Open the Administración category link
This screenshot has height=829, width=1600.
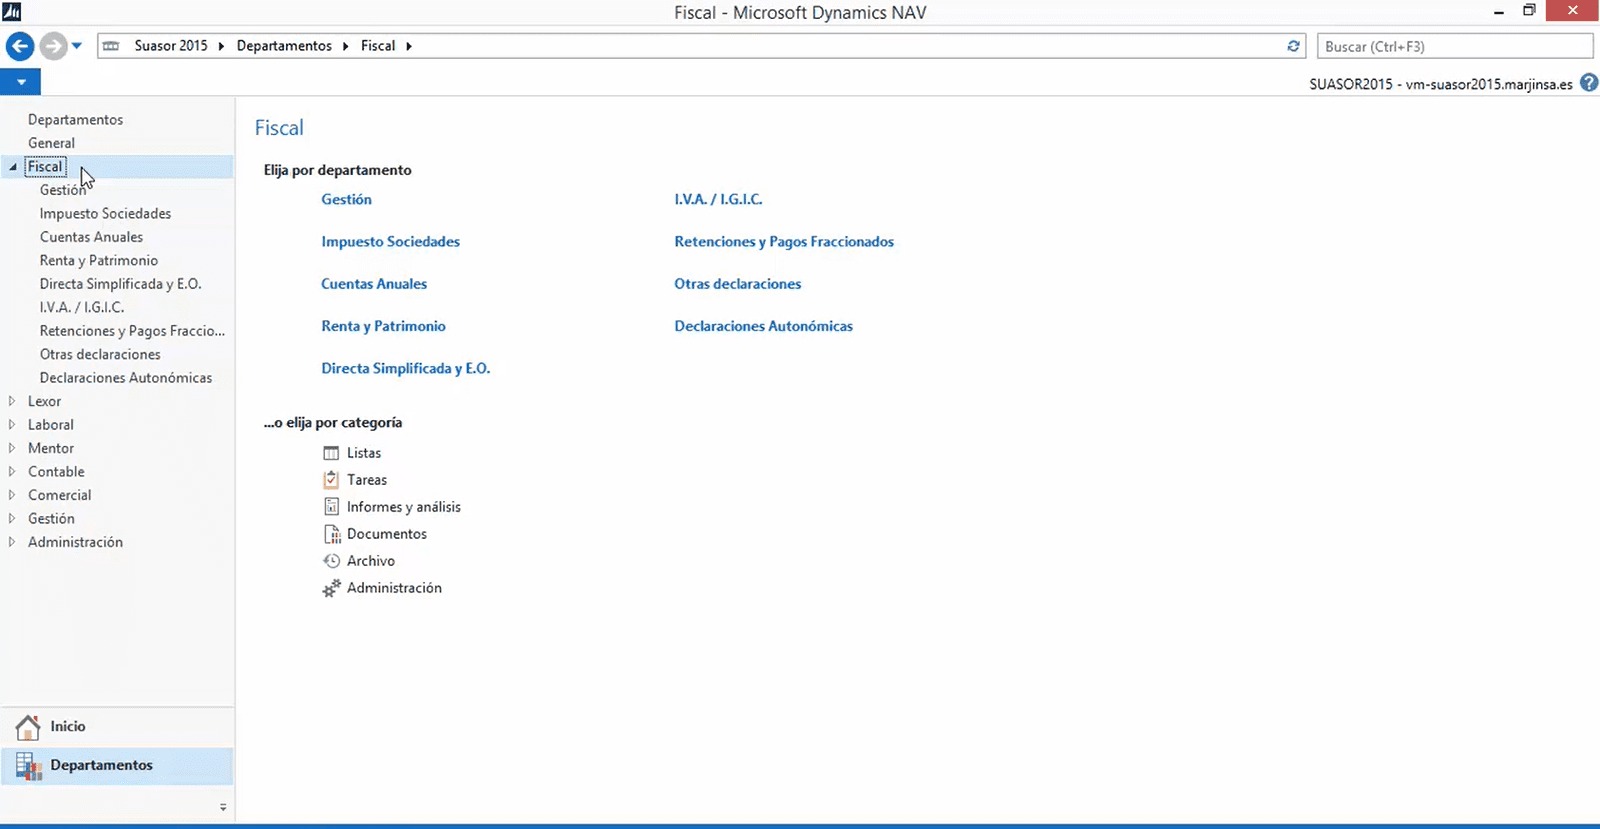[x=394, y=588]
